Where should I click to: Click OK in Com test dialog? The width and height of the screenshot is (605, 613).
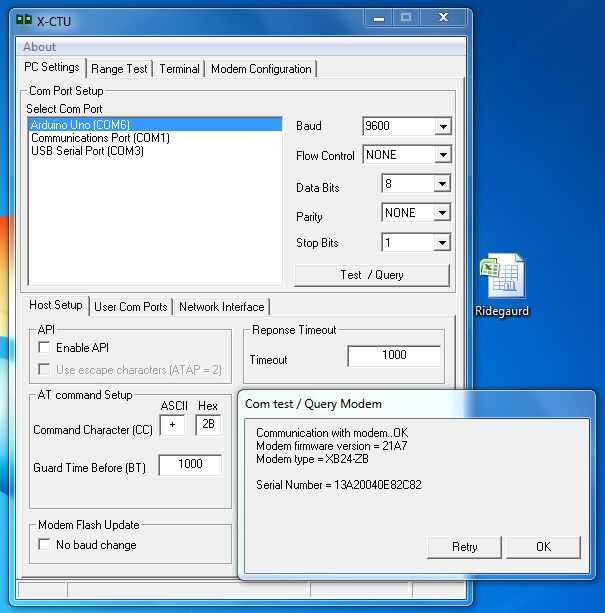[543, 547]
